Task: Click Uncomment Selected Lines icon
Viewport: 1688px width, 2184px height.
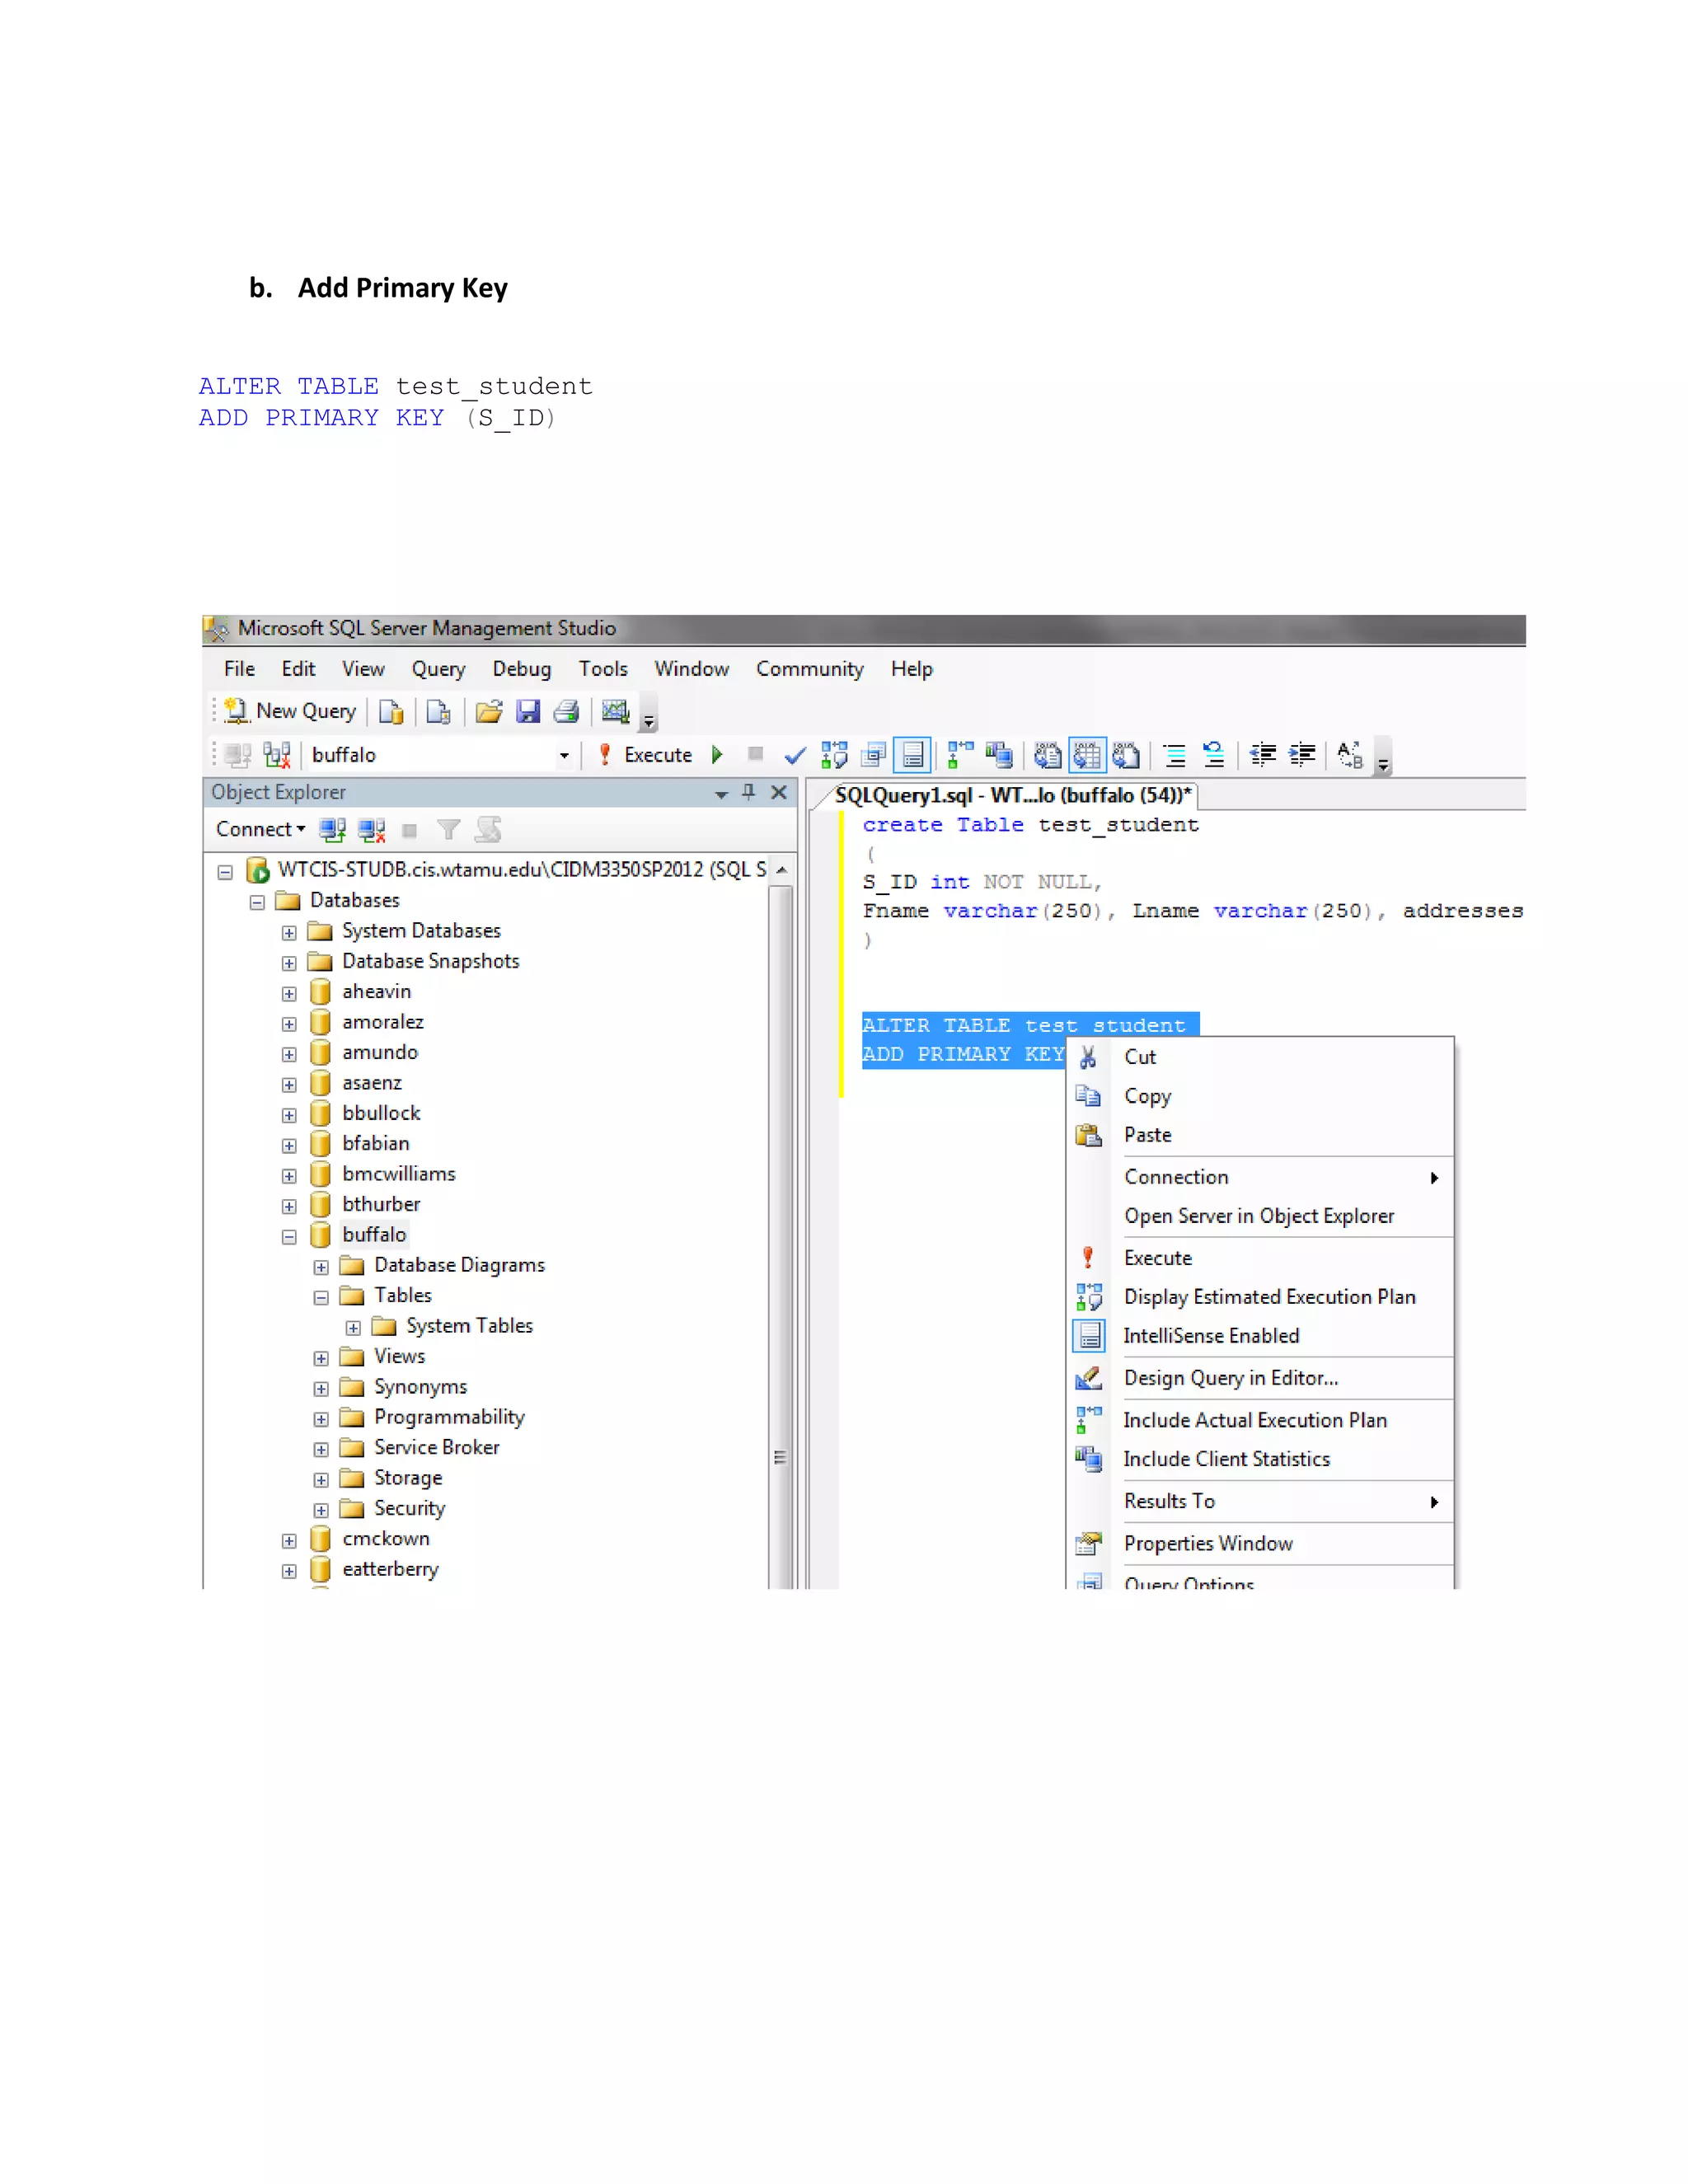Action: 1213,755
